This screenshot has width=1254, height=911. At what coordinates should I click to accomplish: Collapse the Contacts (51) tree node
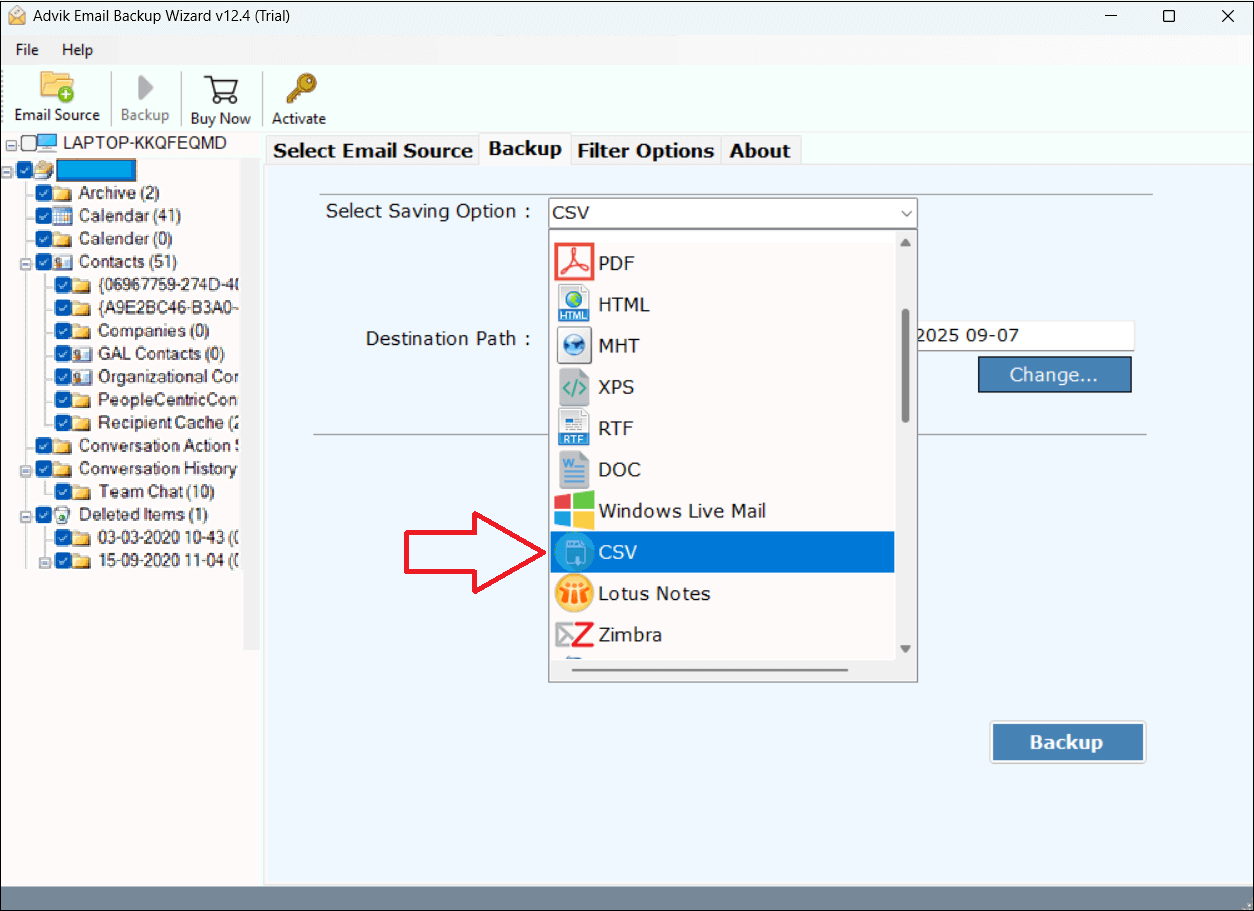26,263
